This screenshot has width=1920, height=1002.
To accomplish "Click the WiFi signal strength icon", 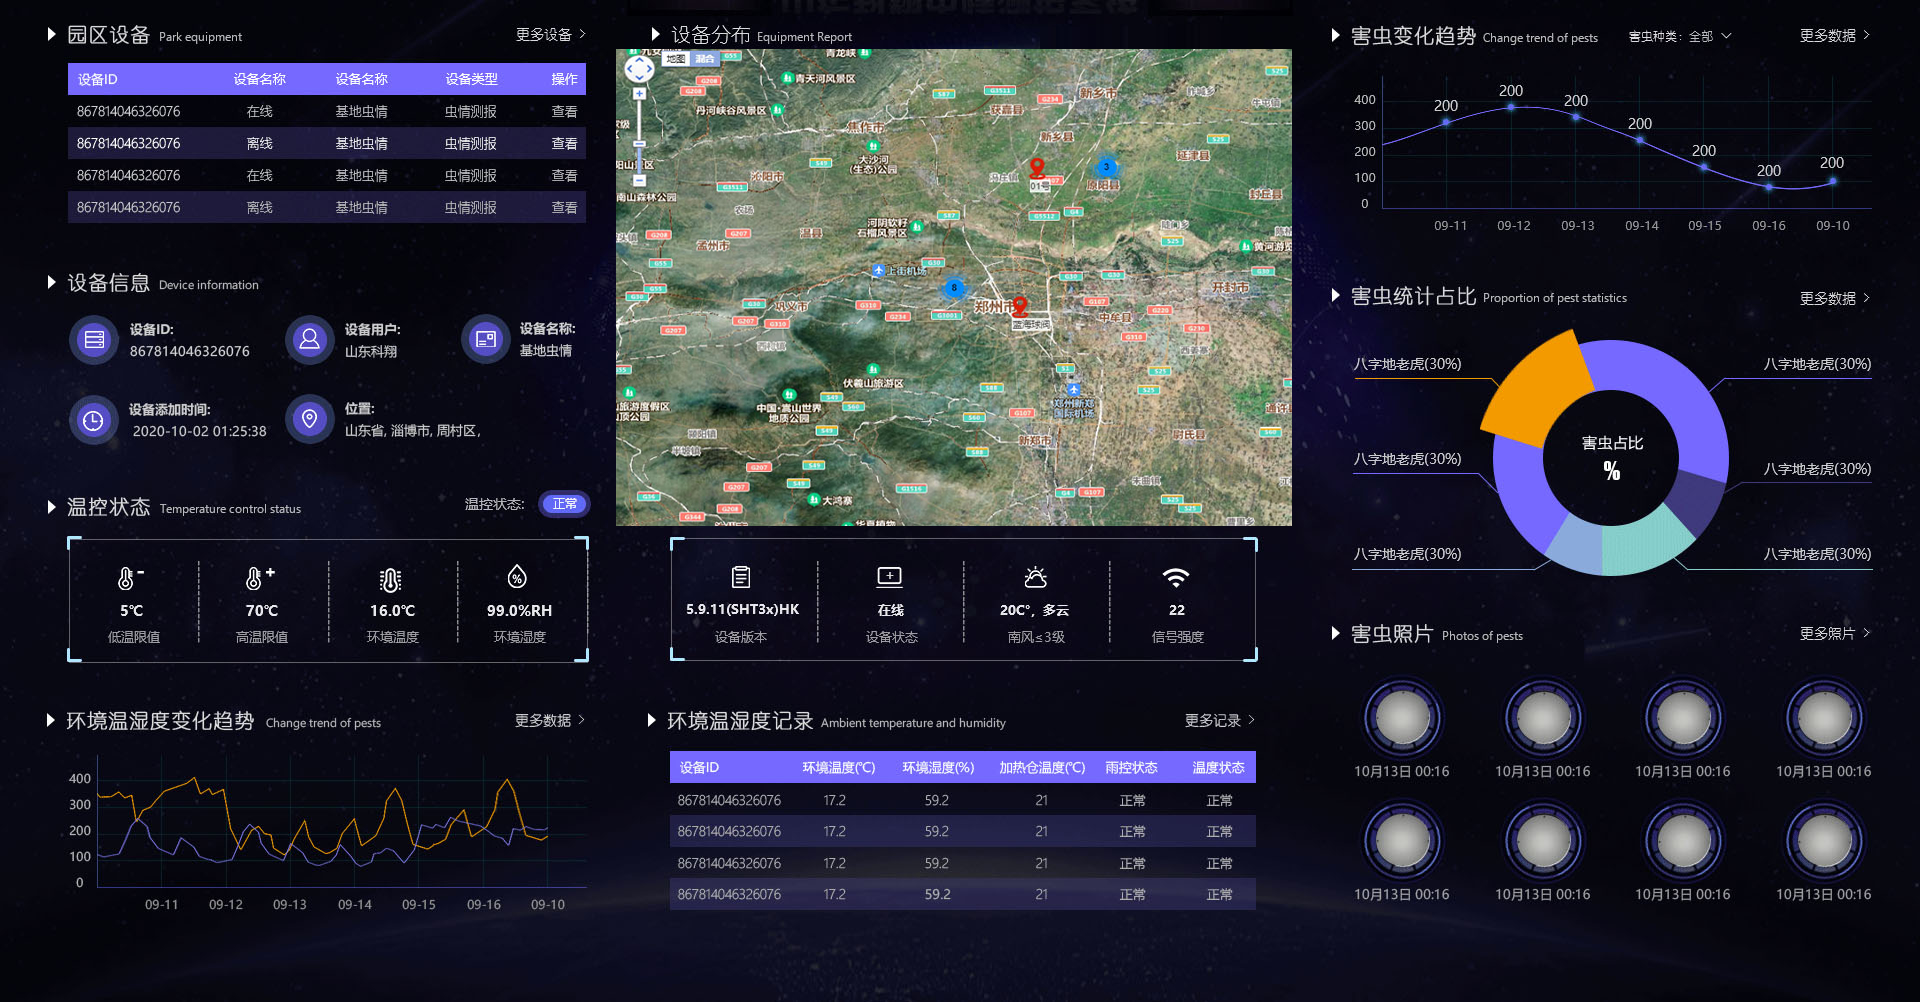I will click(1176, 578).
